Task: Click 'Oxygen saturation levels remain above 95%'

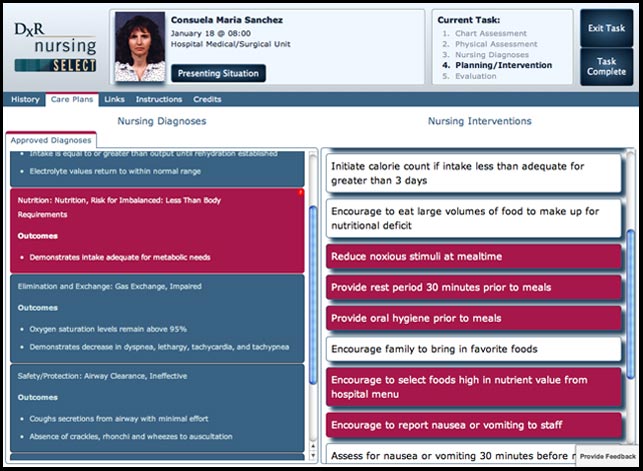Action: click(108, 329)
